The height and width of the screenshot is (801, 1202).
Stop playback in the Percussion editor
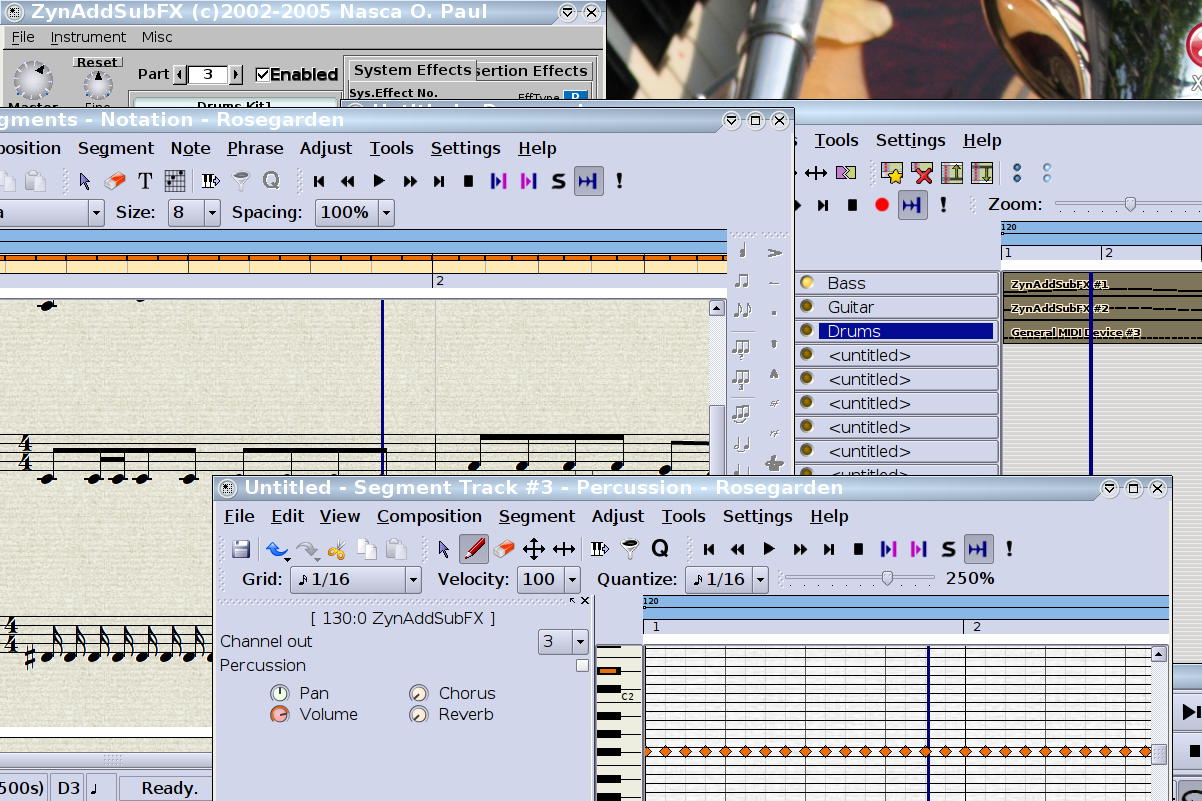pyautogui.click(x=858, y=549)
